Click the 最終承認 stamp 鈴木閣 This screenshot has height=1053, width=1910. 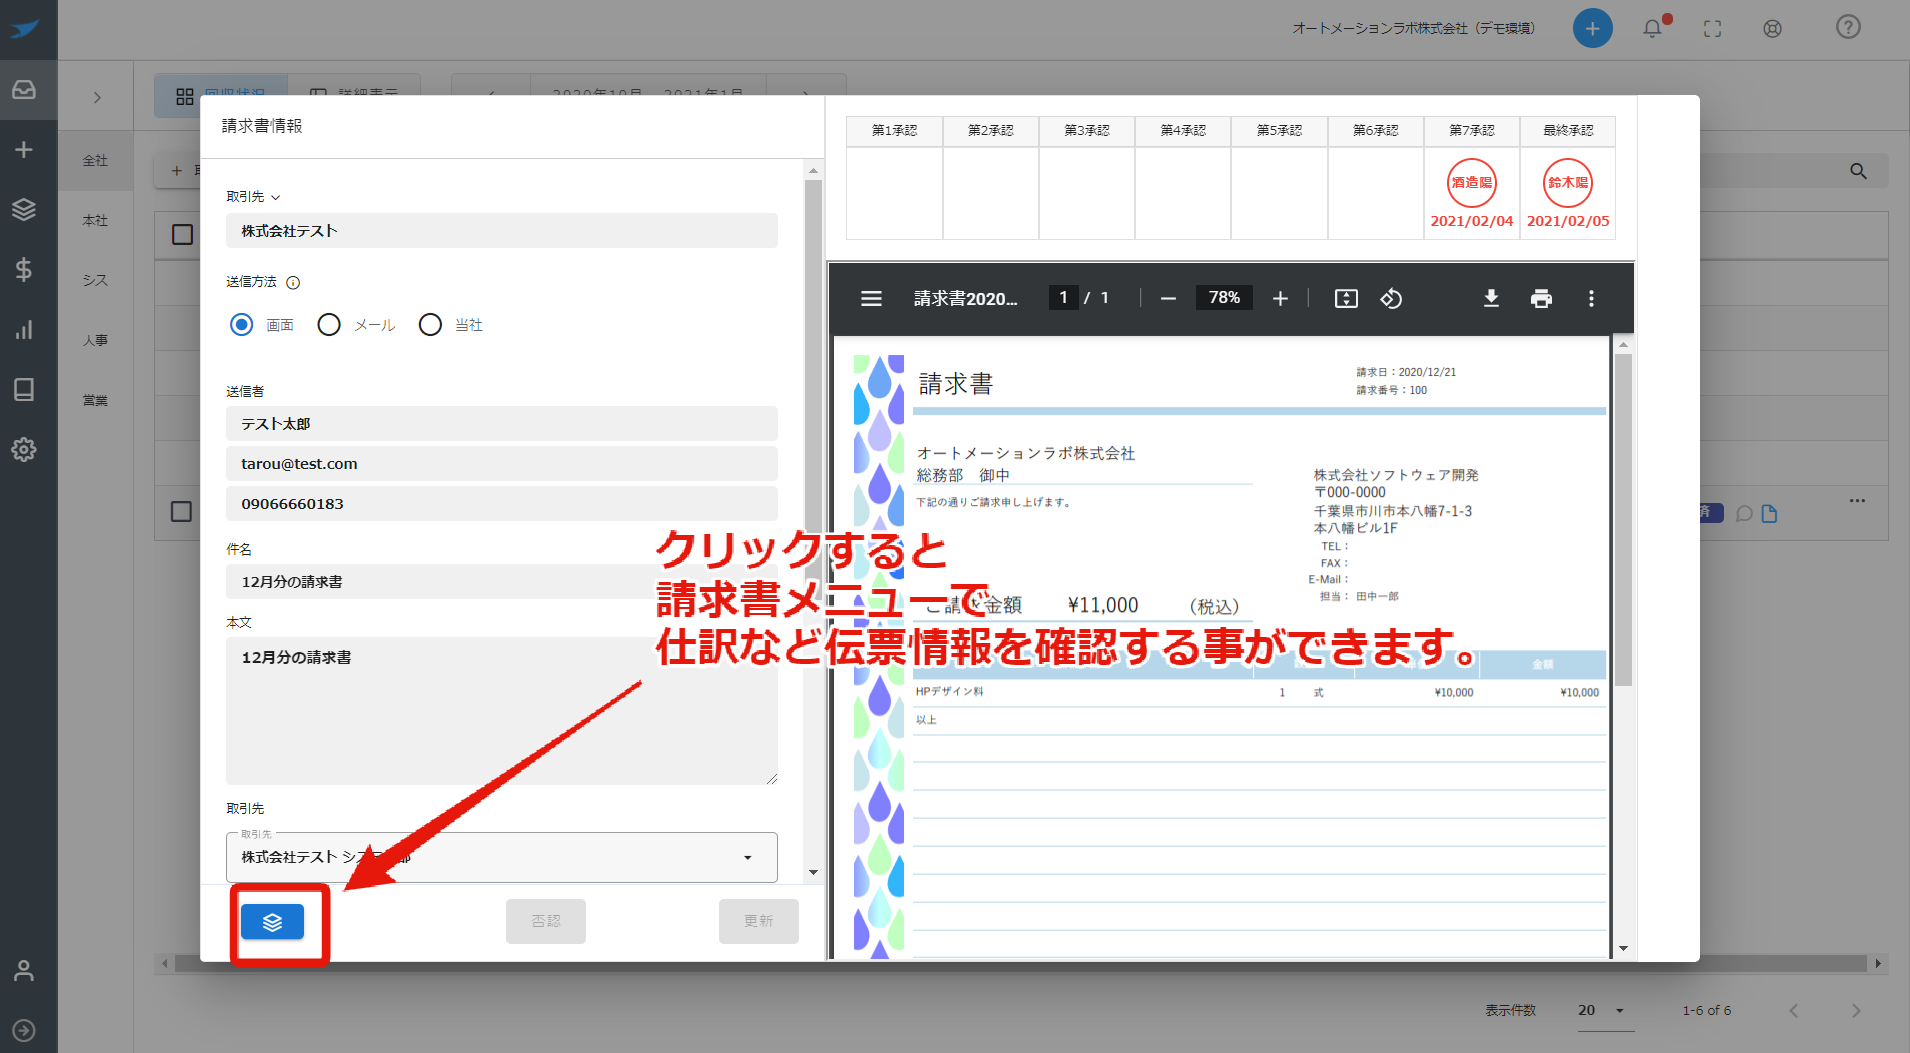tap(1568, 182)
